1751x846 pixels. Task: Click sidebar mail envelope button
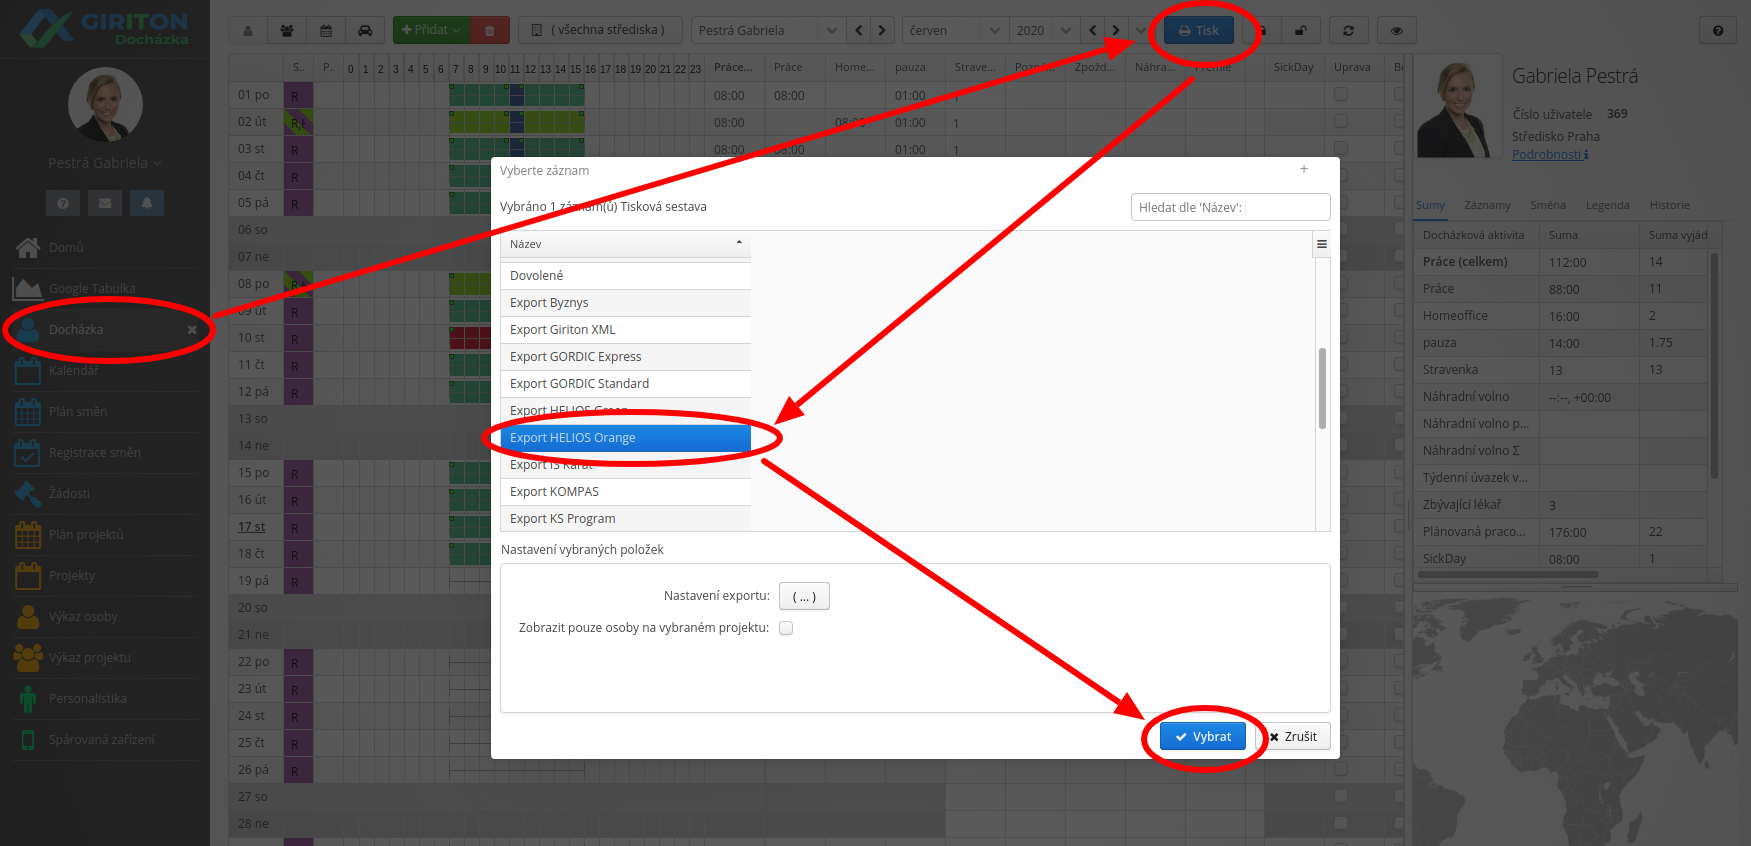pyautogui.click(x=105, y=203)
